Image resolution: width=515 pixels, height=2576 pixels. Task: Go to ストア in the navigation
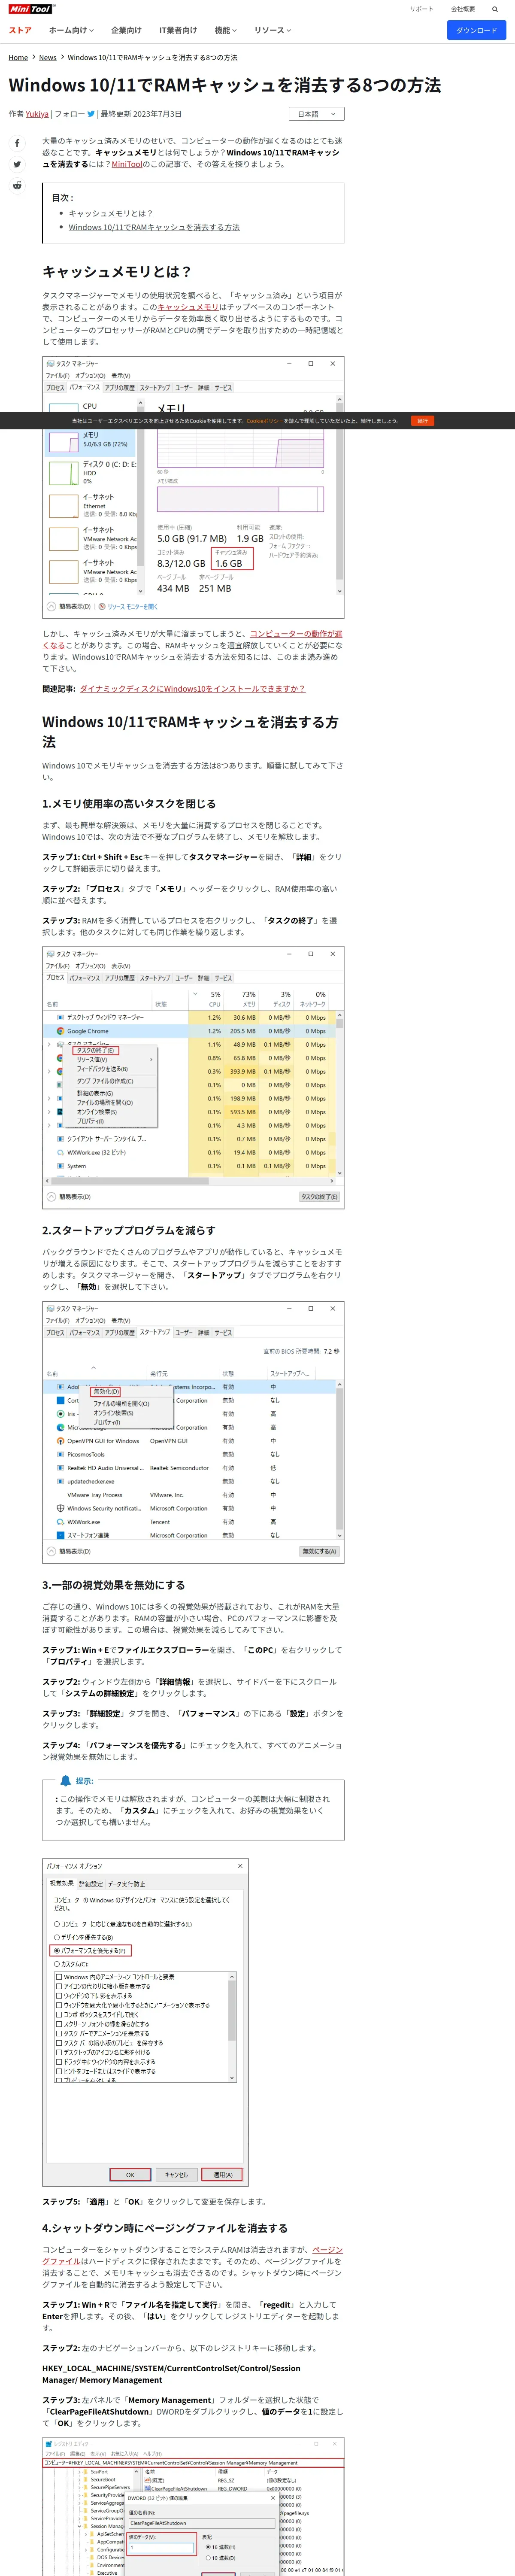tap(20, 30)
